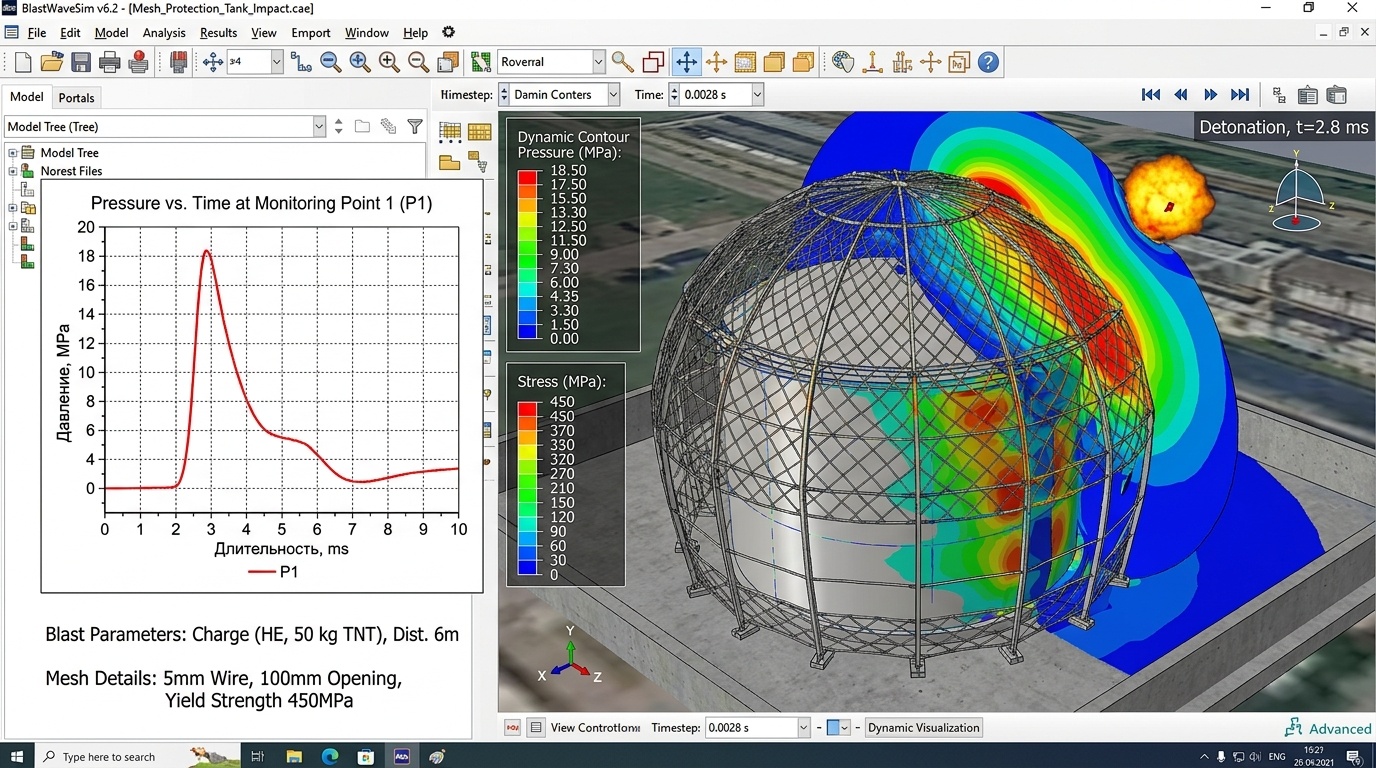Click the View Controttonne button

tap(594, 728)
